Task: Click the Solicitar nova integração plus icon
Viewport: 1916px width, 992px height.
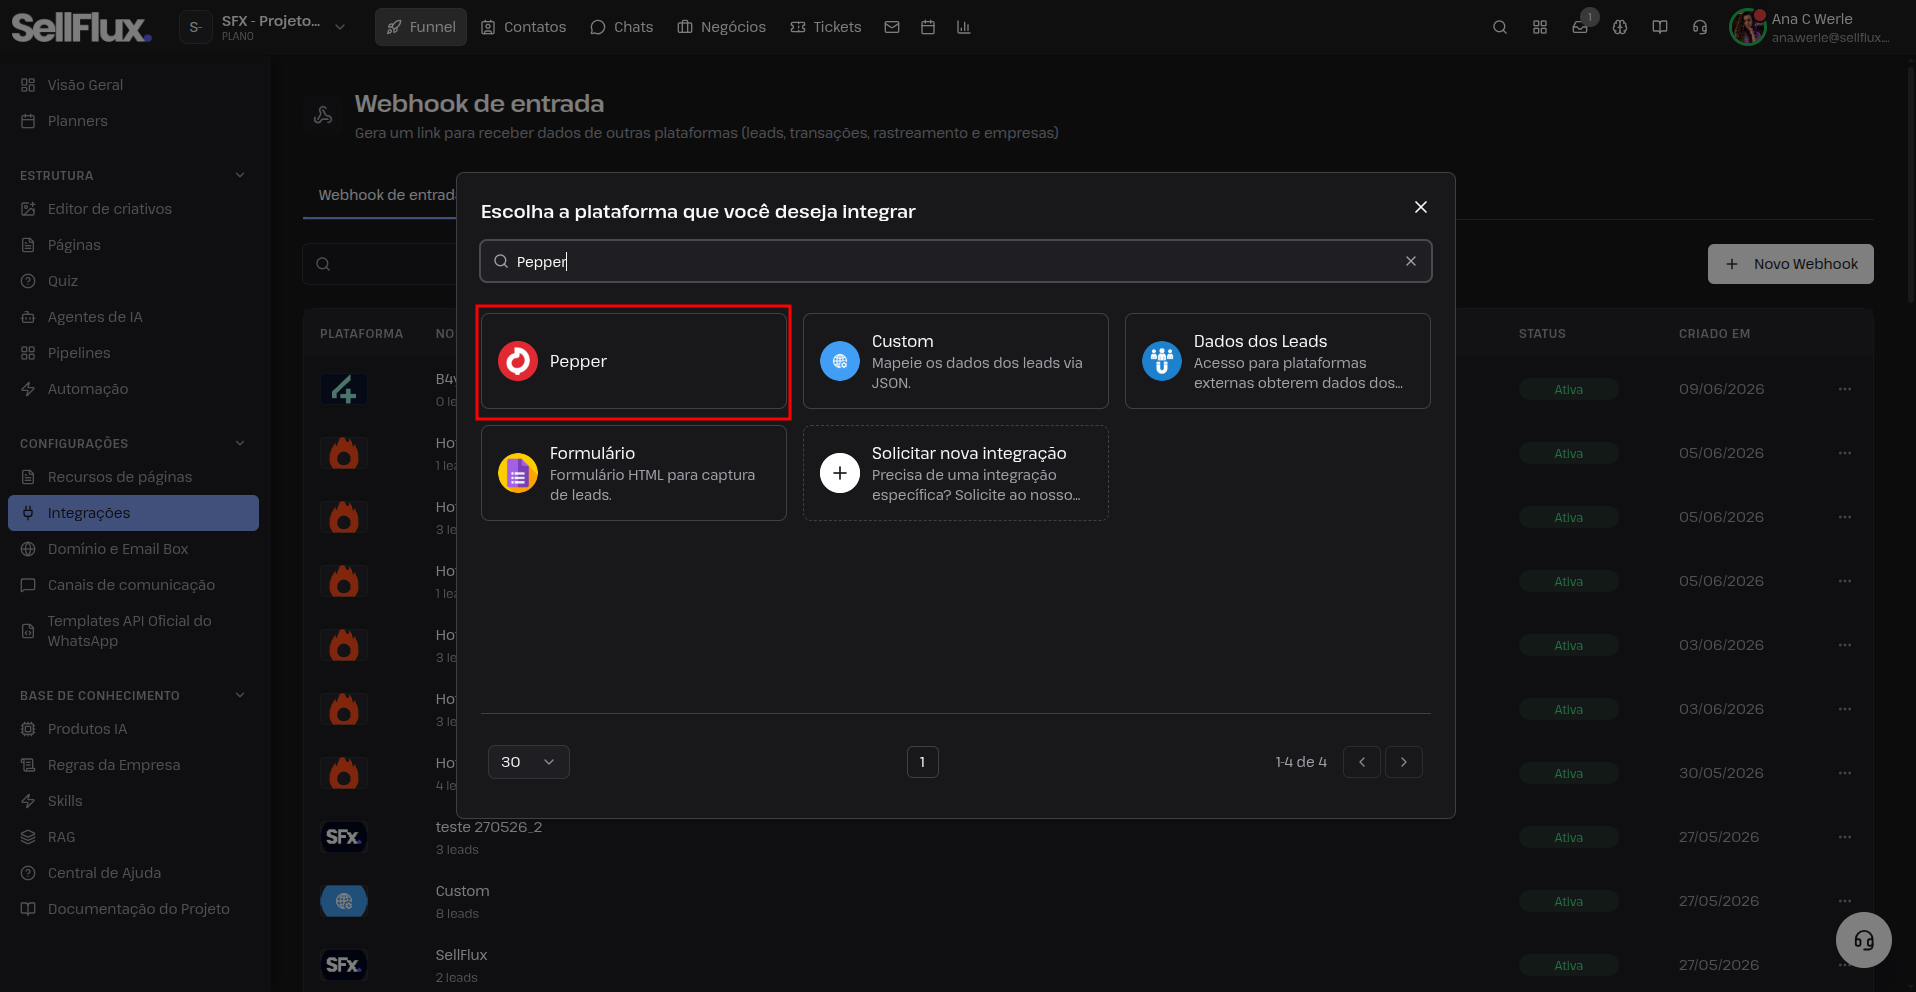Action: click(840, 473)
